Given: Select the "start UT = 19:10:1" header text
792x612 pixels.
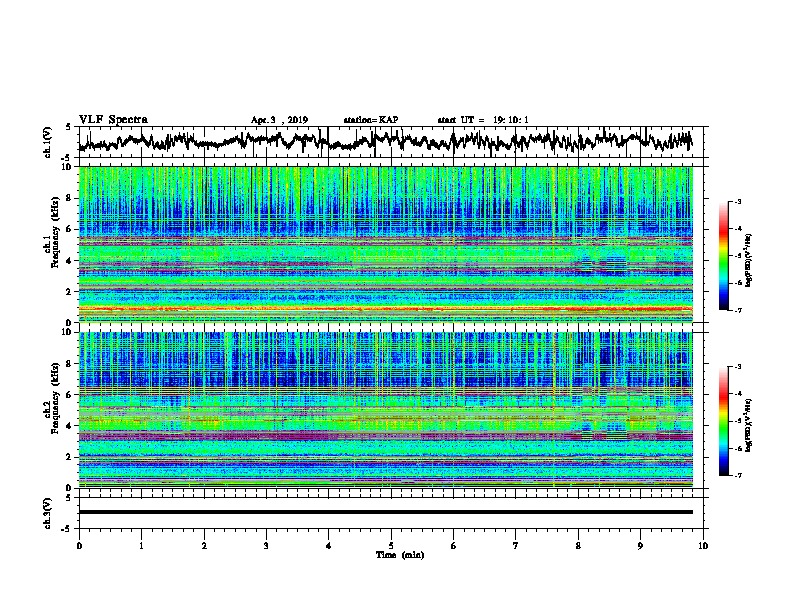Looking at the screenshot, I should coord(483,120).
